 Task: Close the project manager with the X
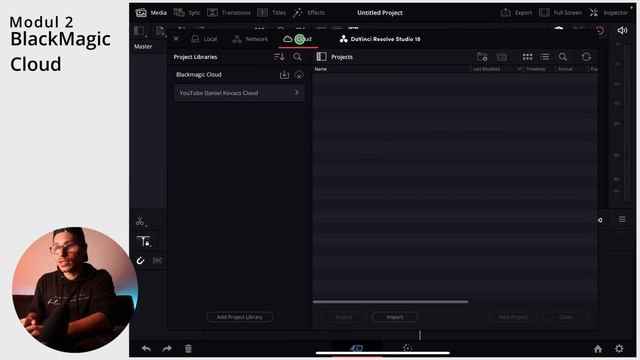pyautogui.click(x=176, y=39)
